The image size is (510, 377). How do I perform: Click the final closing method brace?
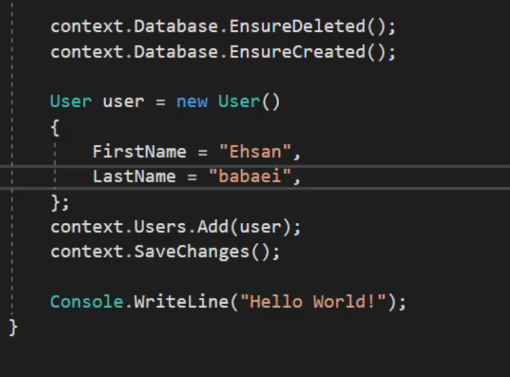click(x=13, y=328)
